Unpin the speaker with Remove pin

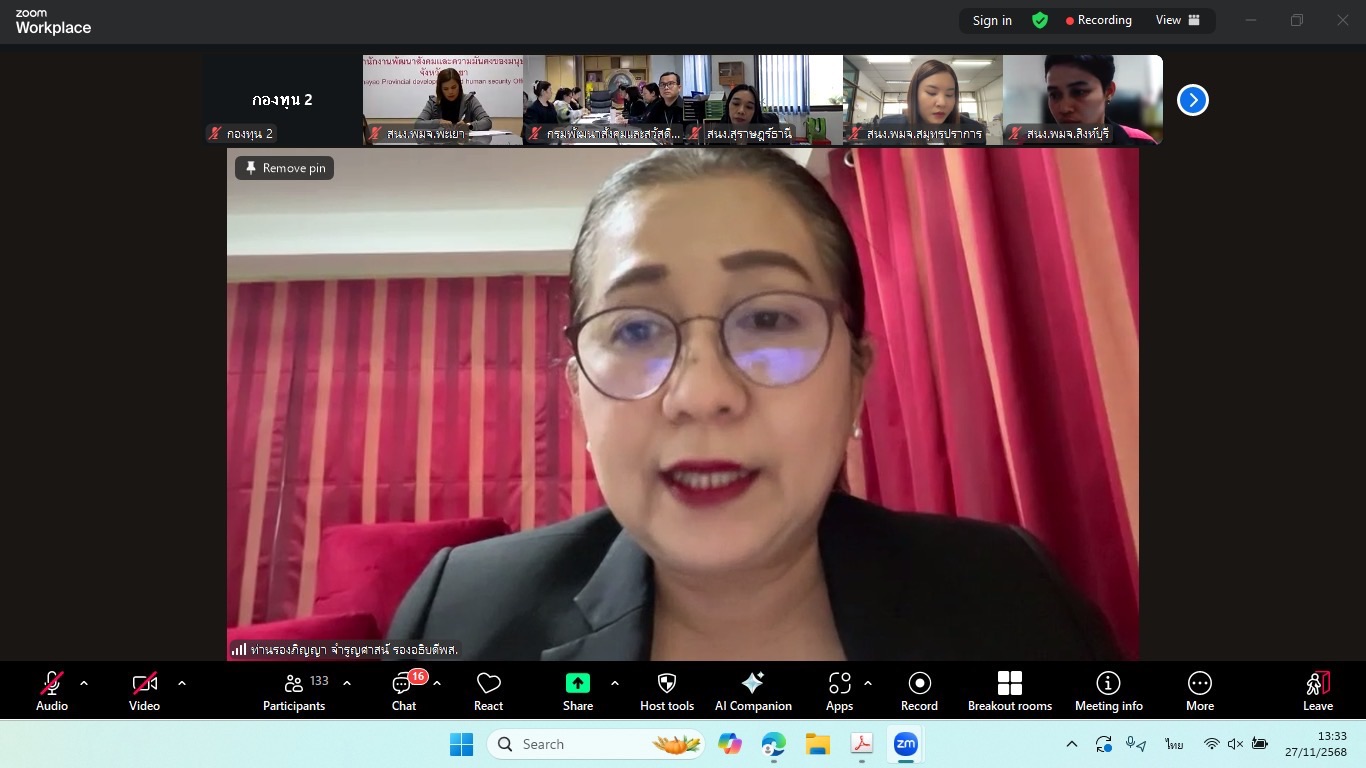[284, 168]
